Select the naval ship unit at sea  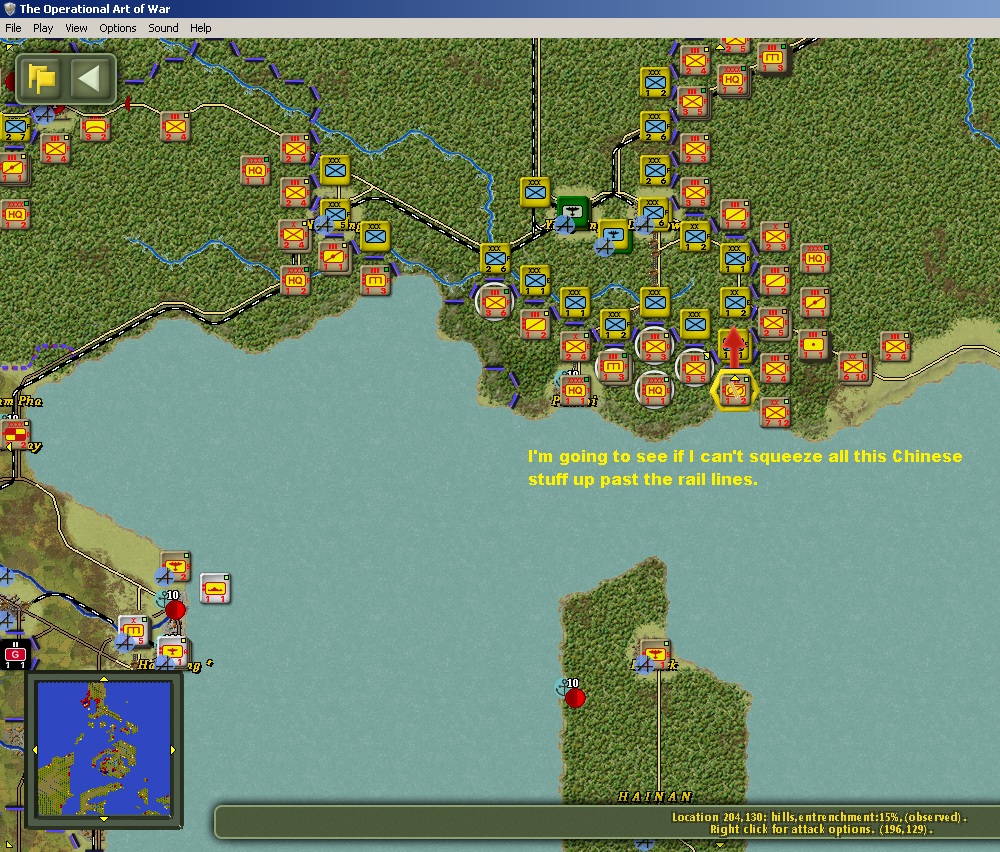pos(215,588)
